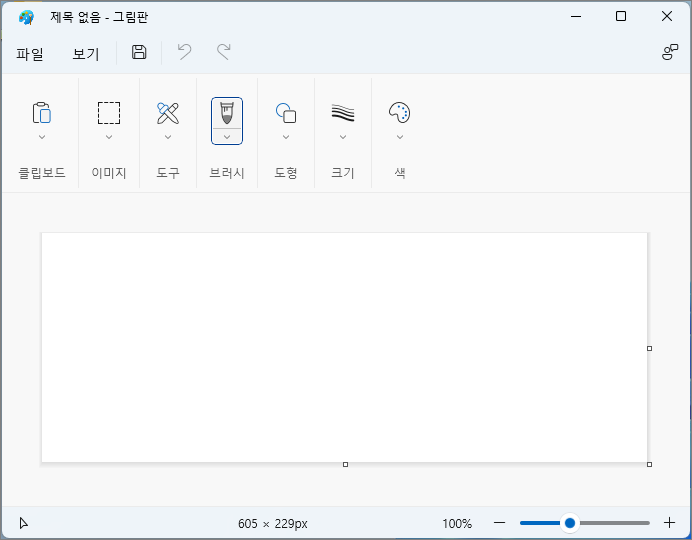Image resolution: width=692 pixels, height=540 pixels.
Task: Click the zoom out minus button
Action: (x=500, y=523)
